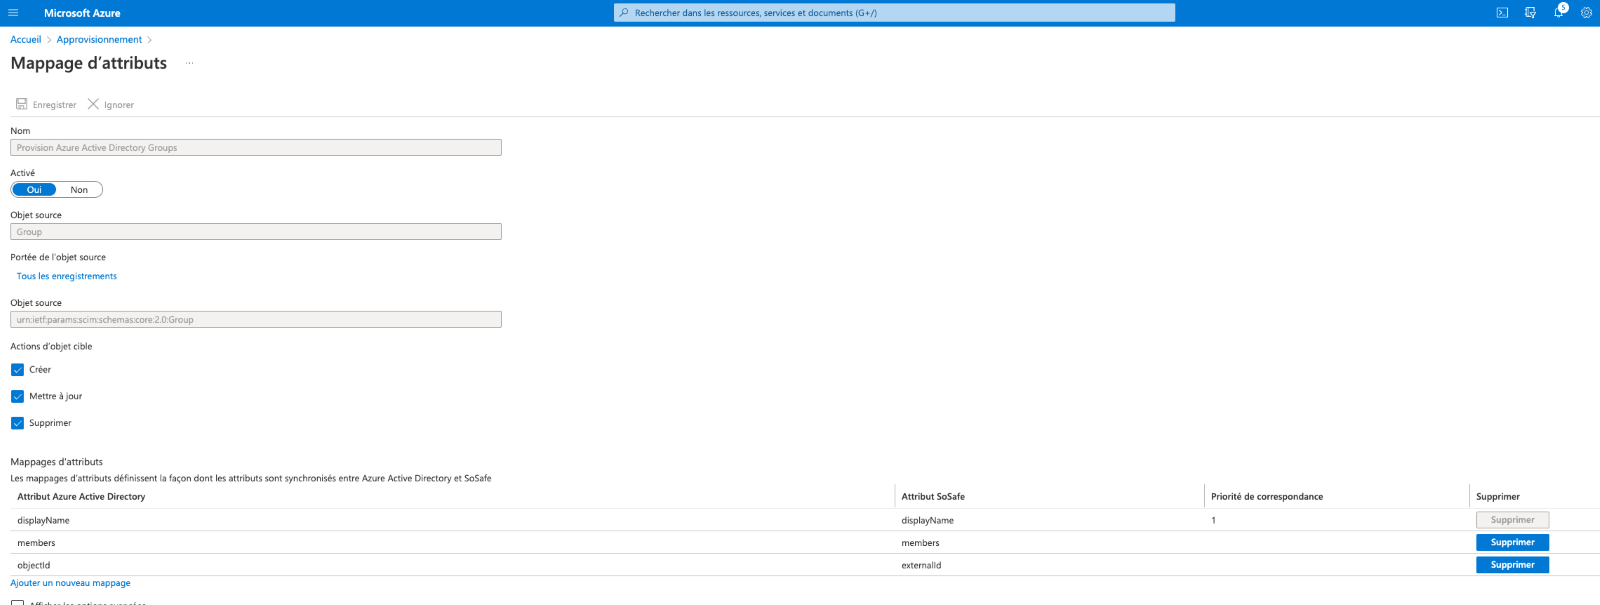Go to Accueil breadcrumb
The height and width of the screenshot is (605, 1600).
(26, 40)
